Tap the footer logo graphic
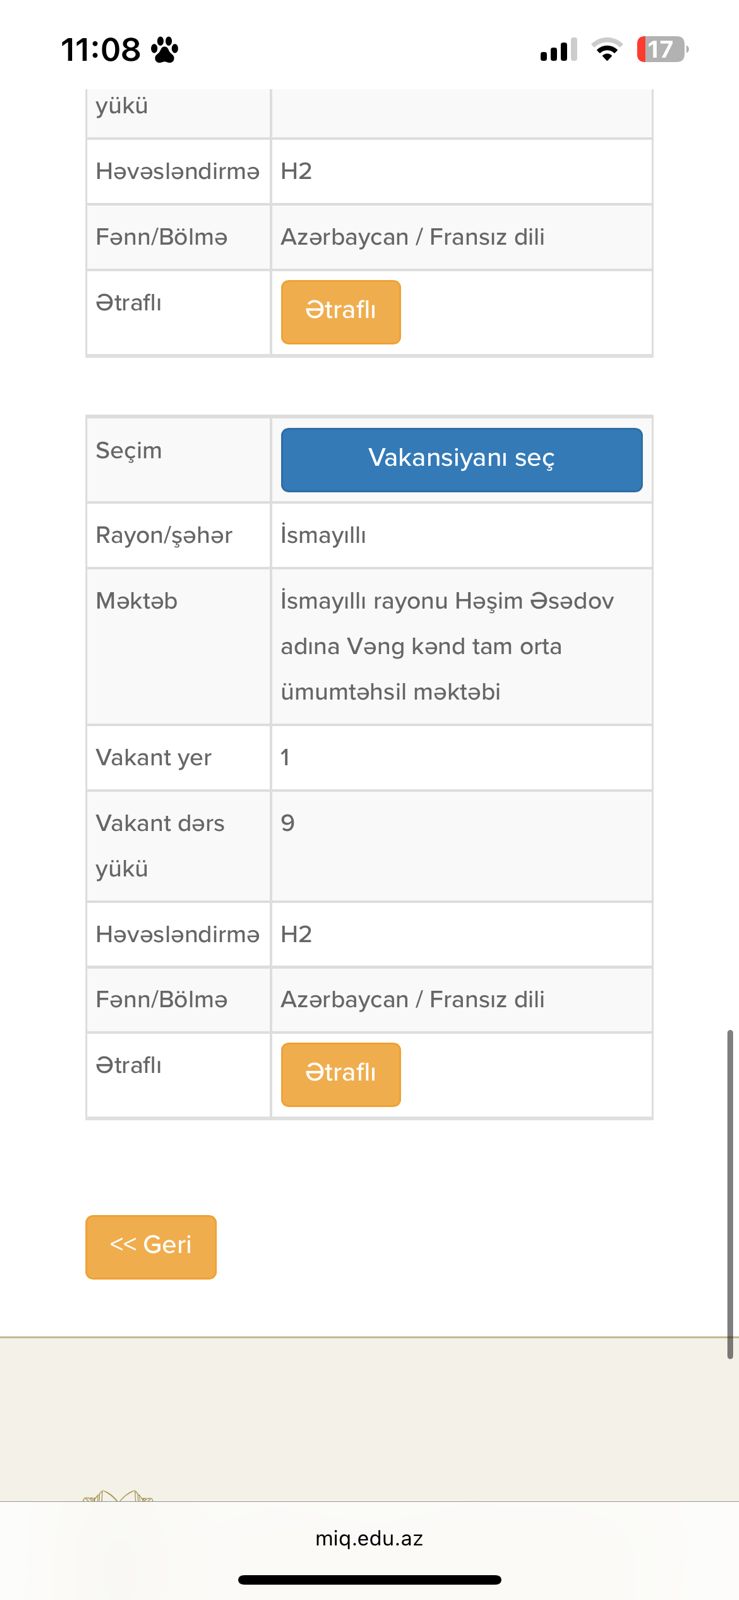The width and height of the screenshot is (739, 1600). [x=118, y=1496]
